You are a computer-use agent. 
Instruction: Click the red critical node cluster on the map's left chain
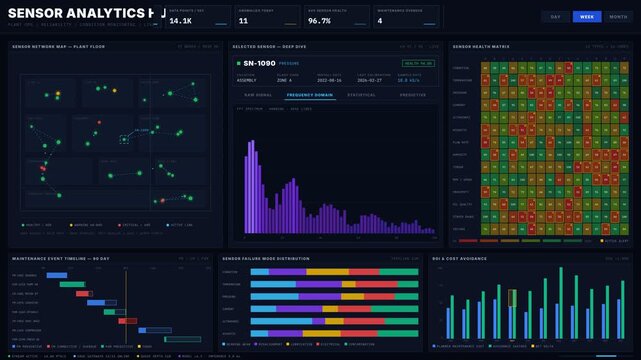point(43,168)
